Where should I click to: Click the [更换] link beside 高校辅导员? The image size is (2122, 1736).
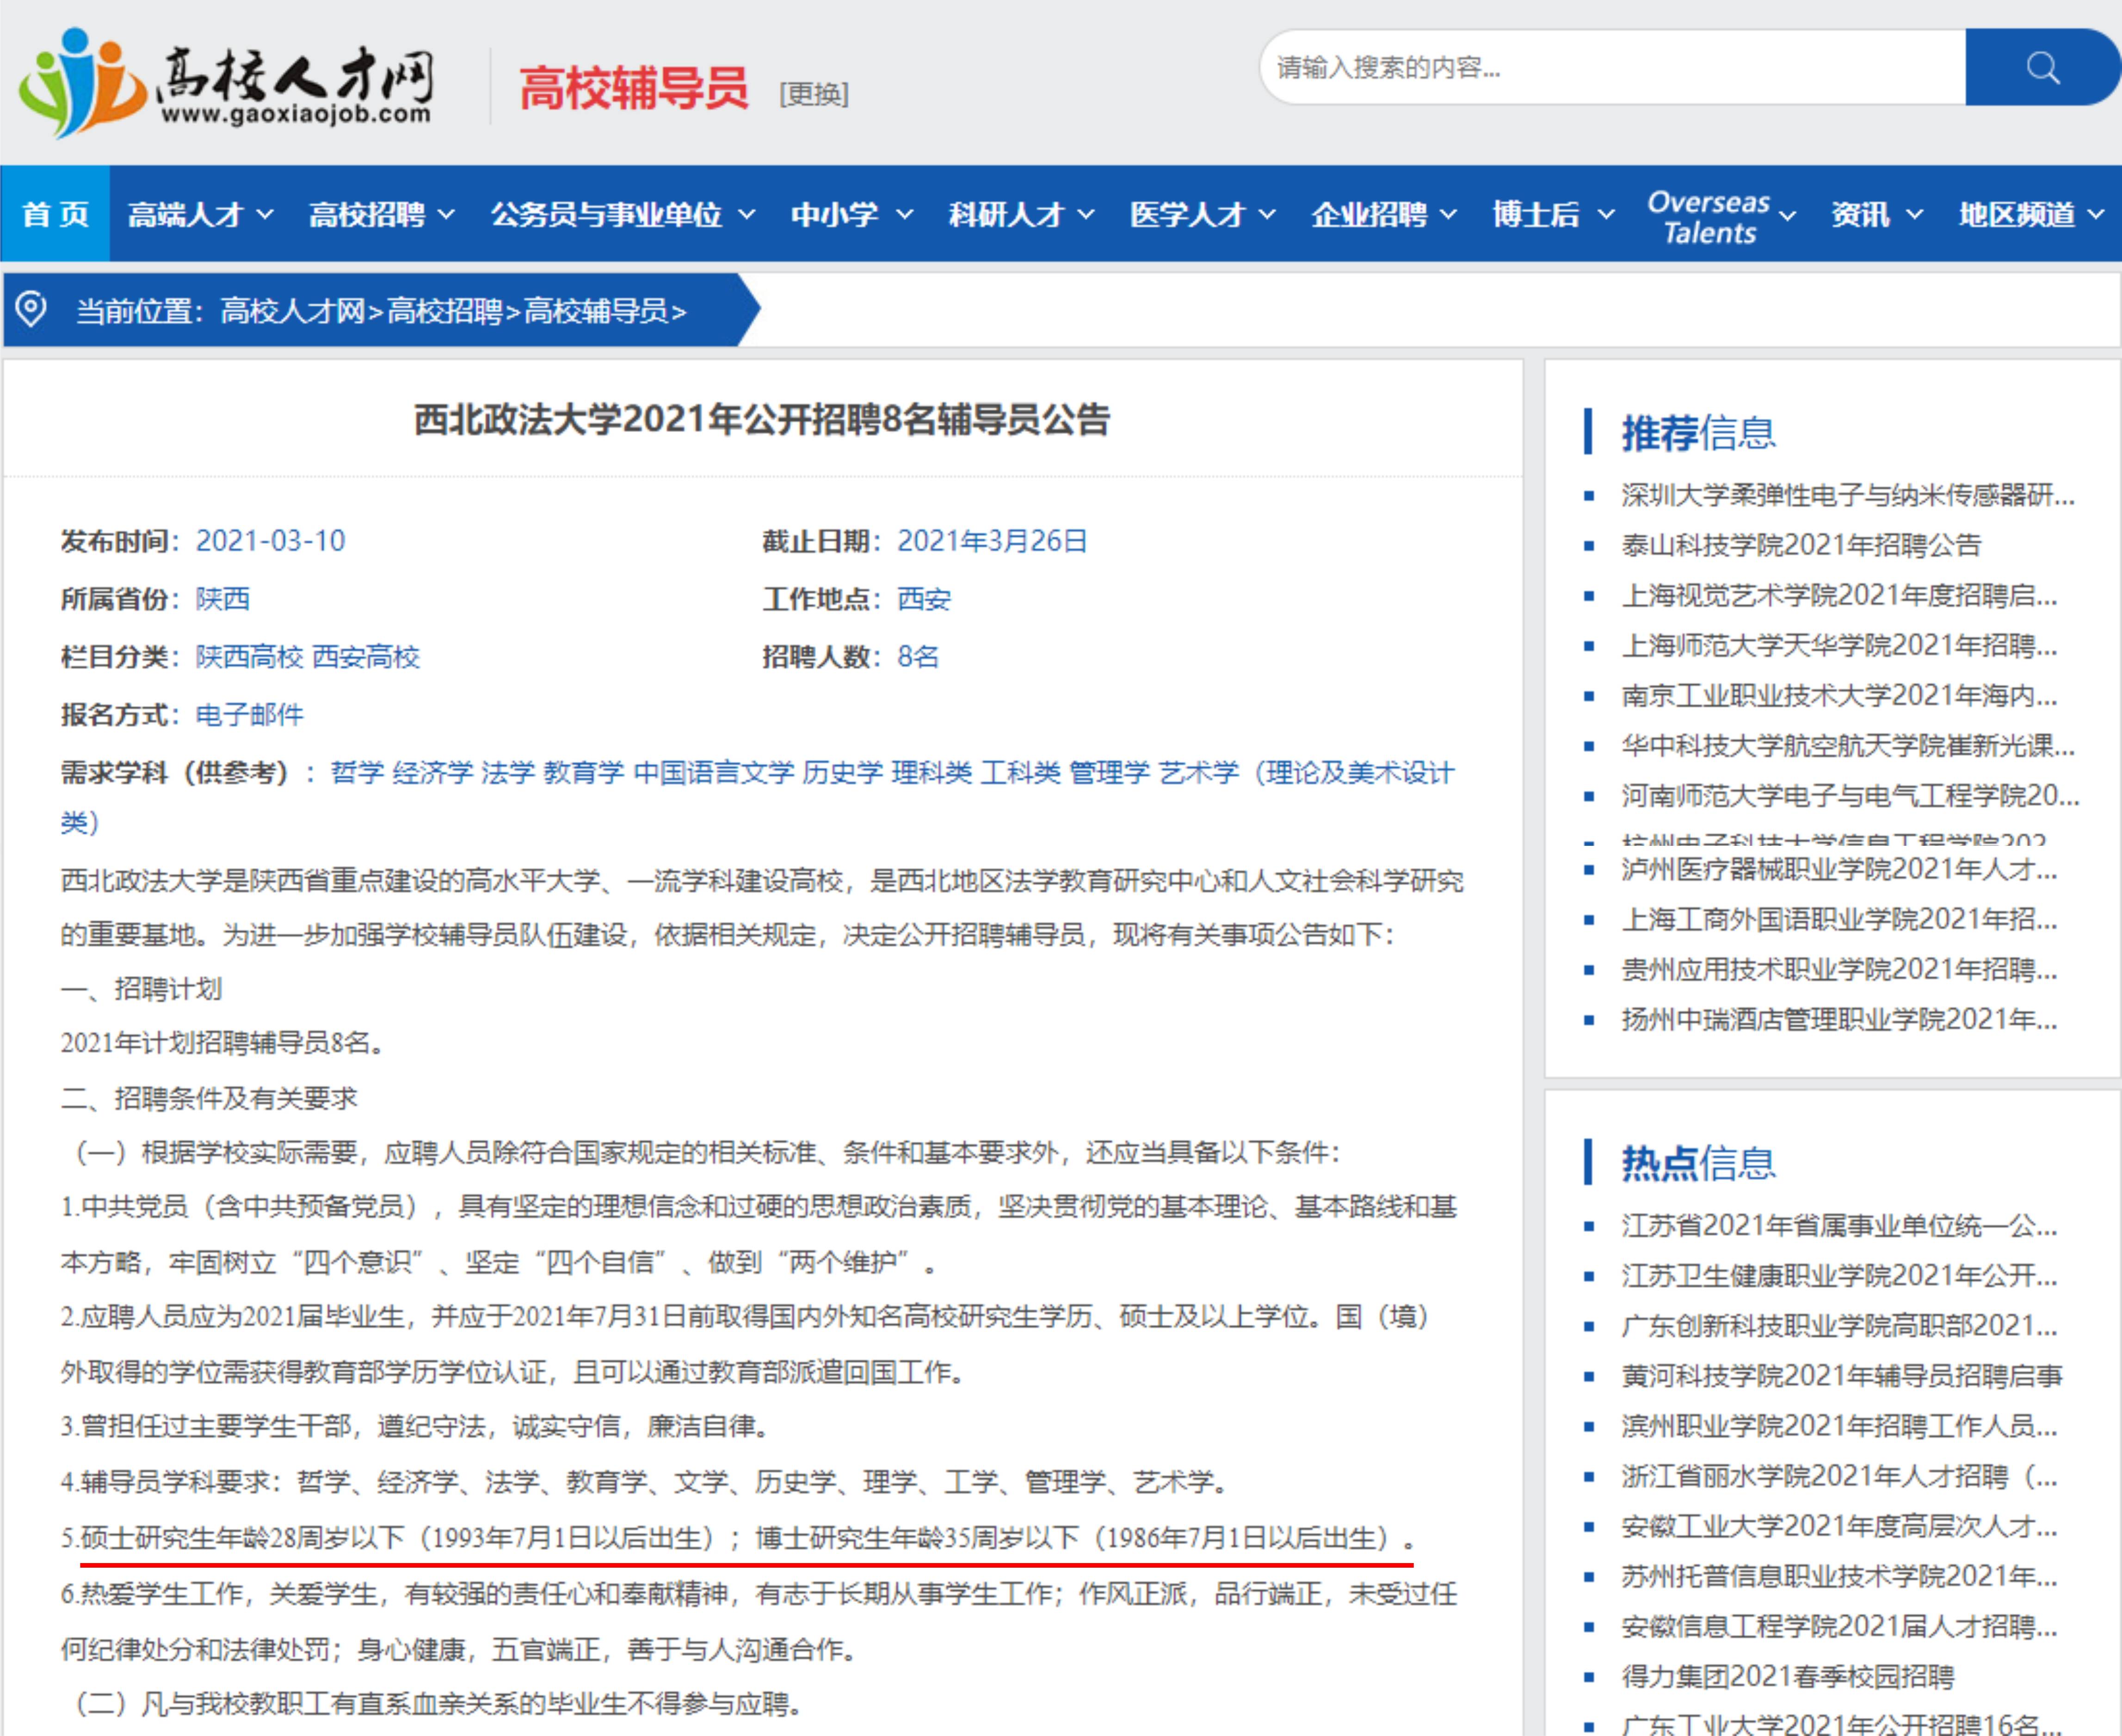pos(813,94)
